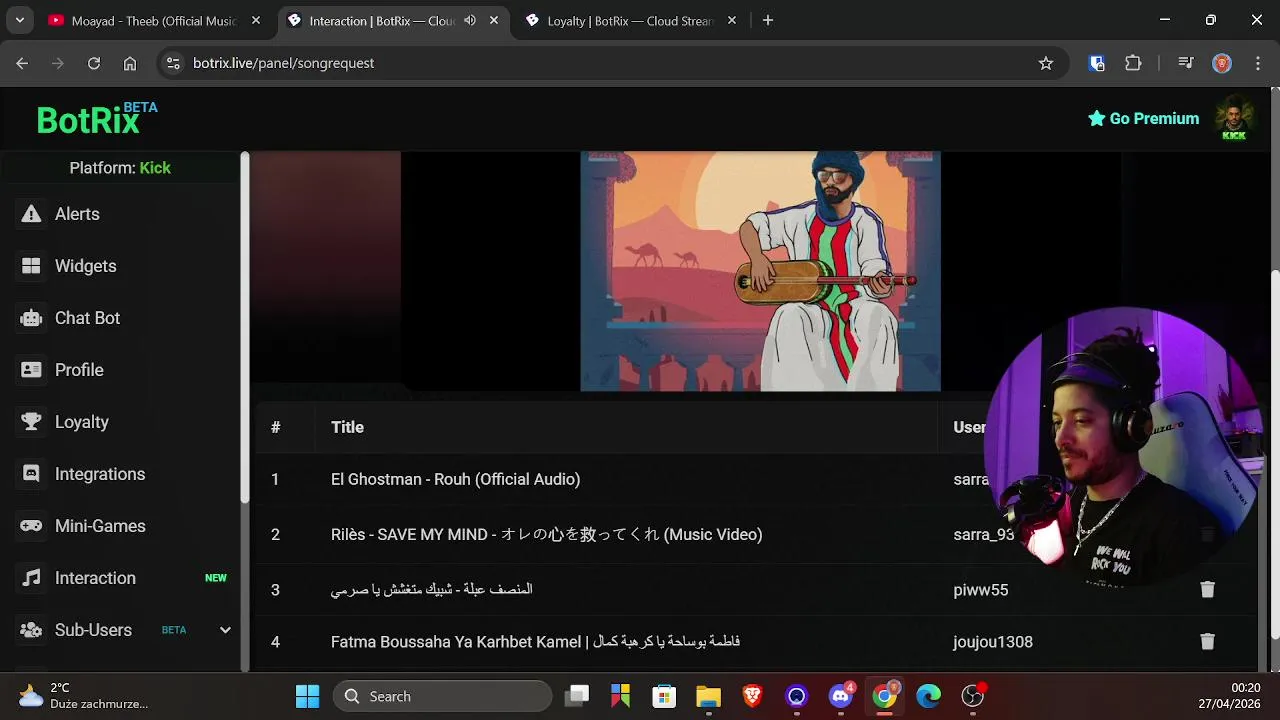Delete the Fatma Boussaha song request
The width and height of the screenshot is (1280, 720).
[1207, 642]
